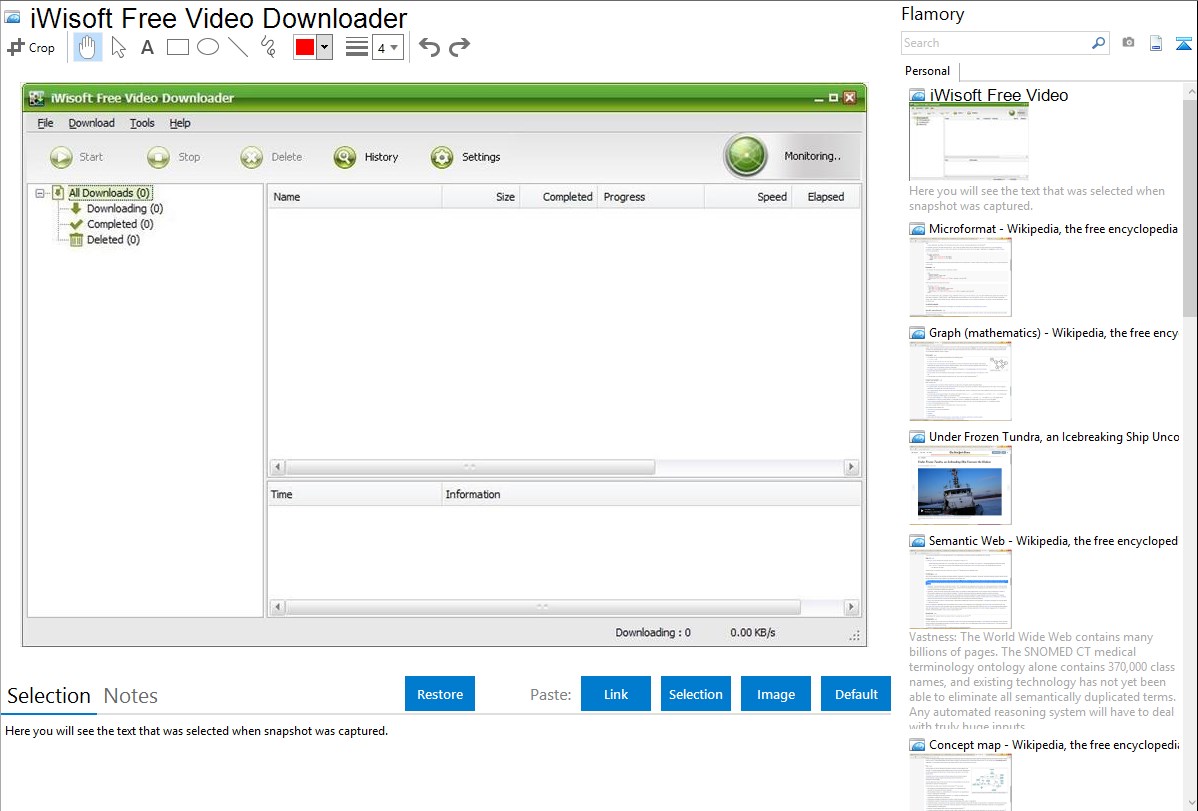
Task: Click the page document icon
Action: 1156,43
